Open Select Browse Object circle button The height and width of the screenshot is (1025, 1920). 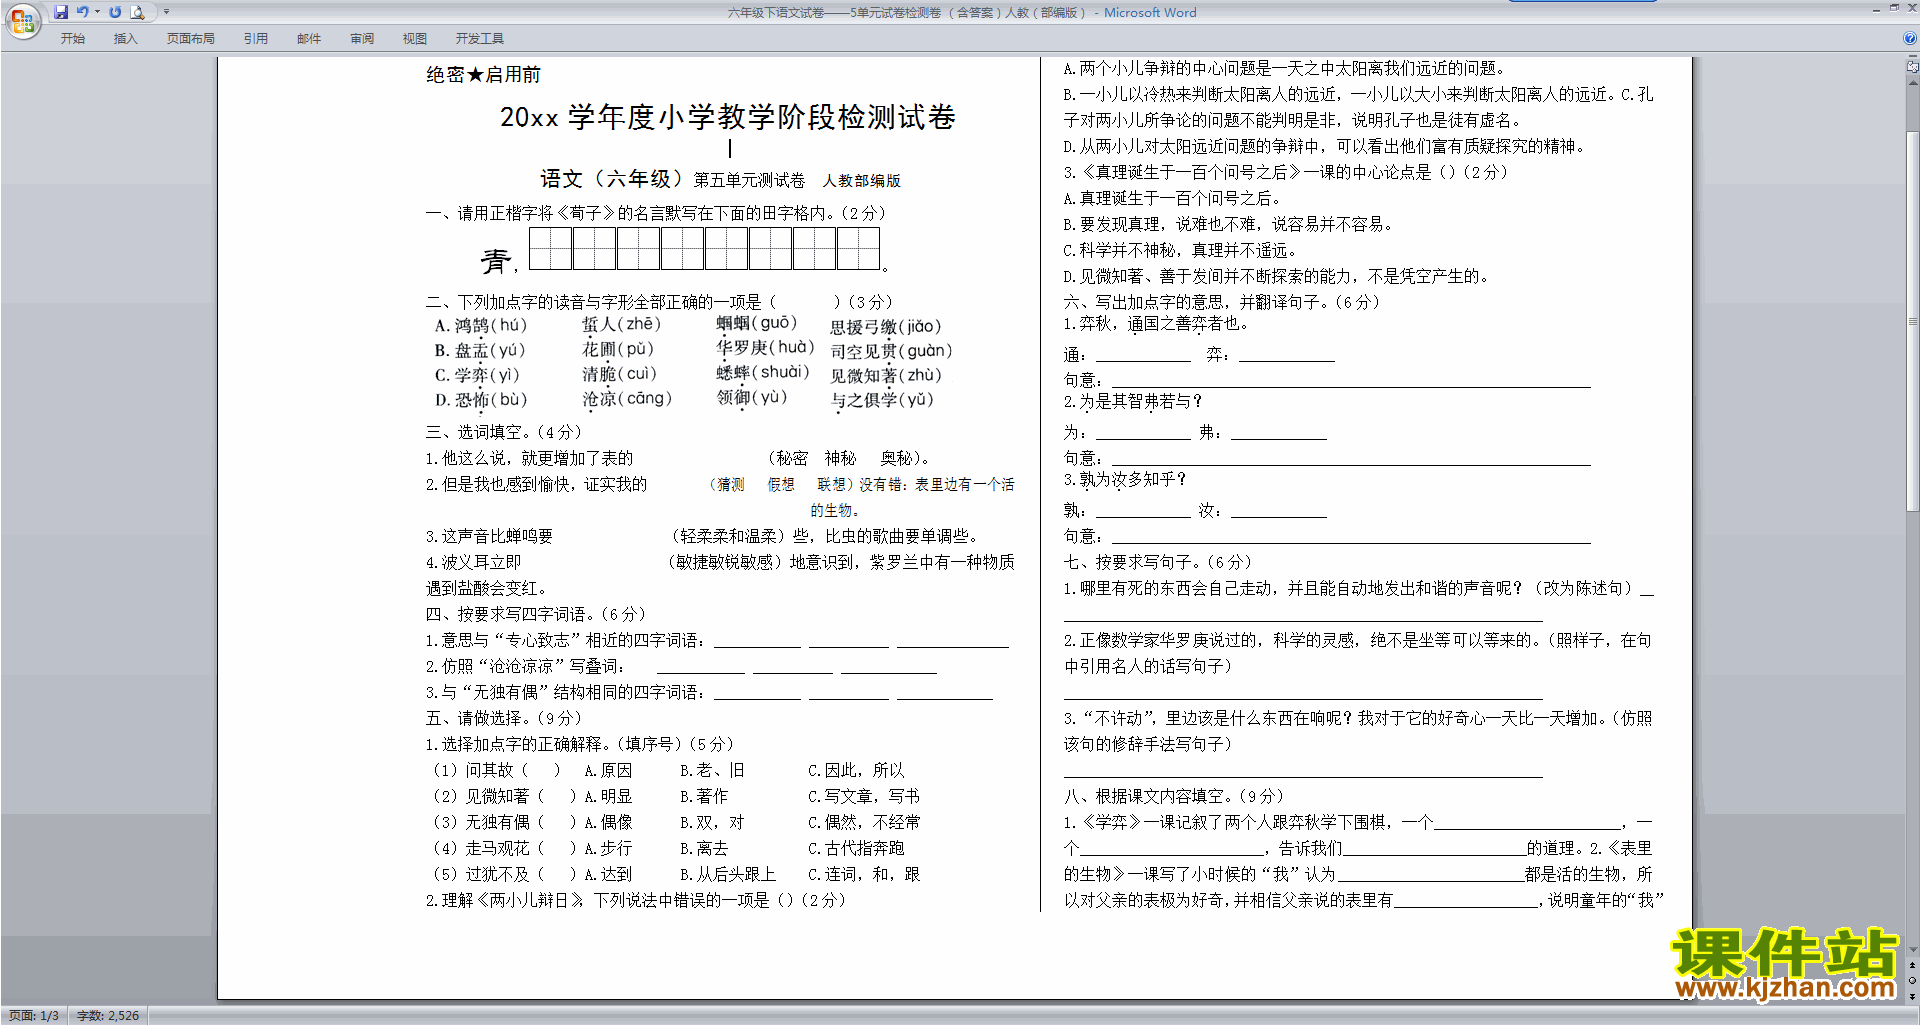pyautogui.click(x=1912, y=980)
